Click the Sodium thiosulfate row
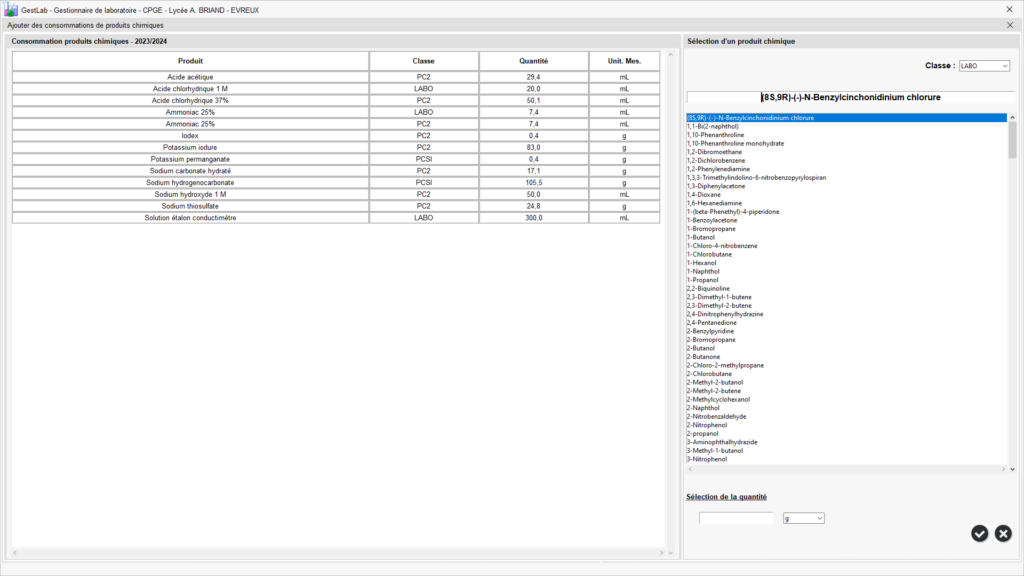Viewport: 1024px width, 576px height. [190, 206]
